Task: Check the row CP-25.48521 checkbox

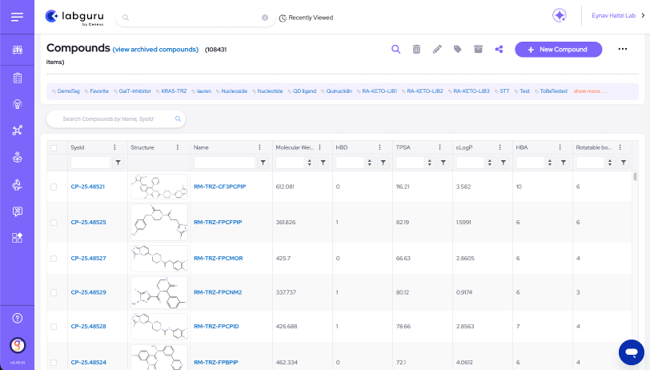Action: pos(53,187)
